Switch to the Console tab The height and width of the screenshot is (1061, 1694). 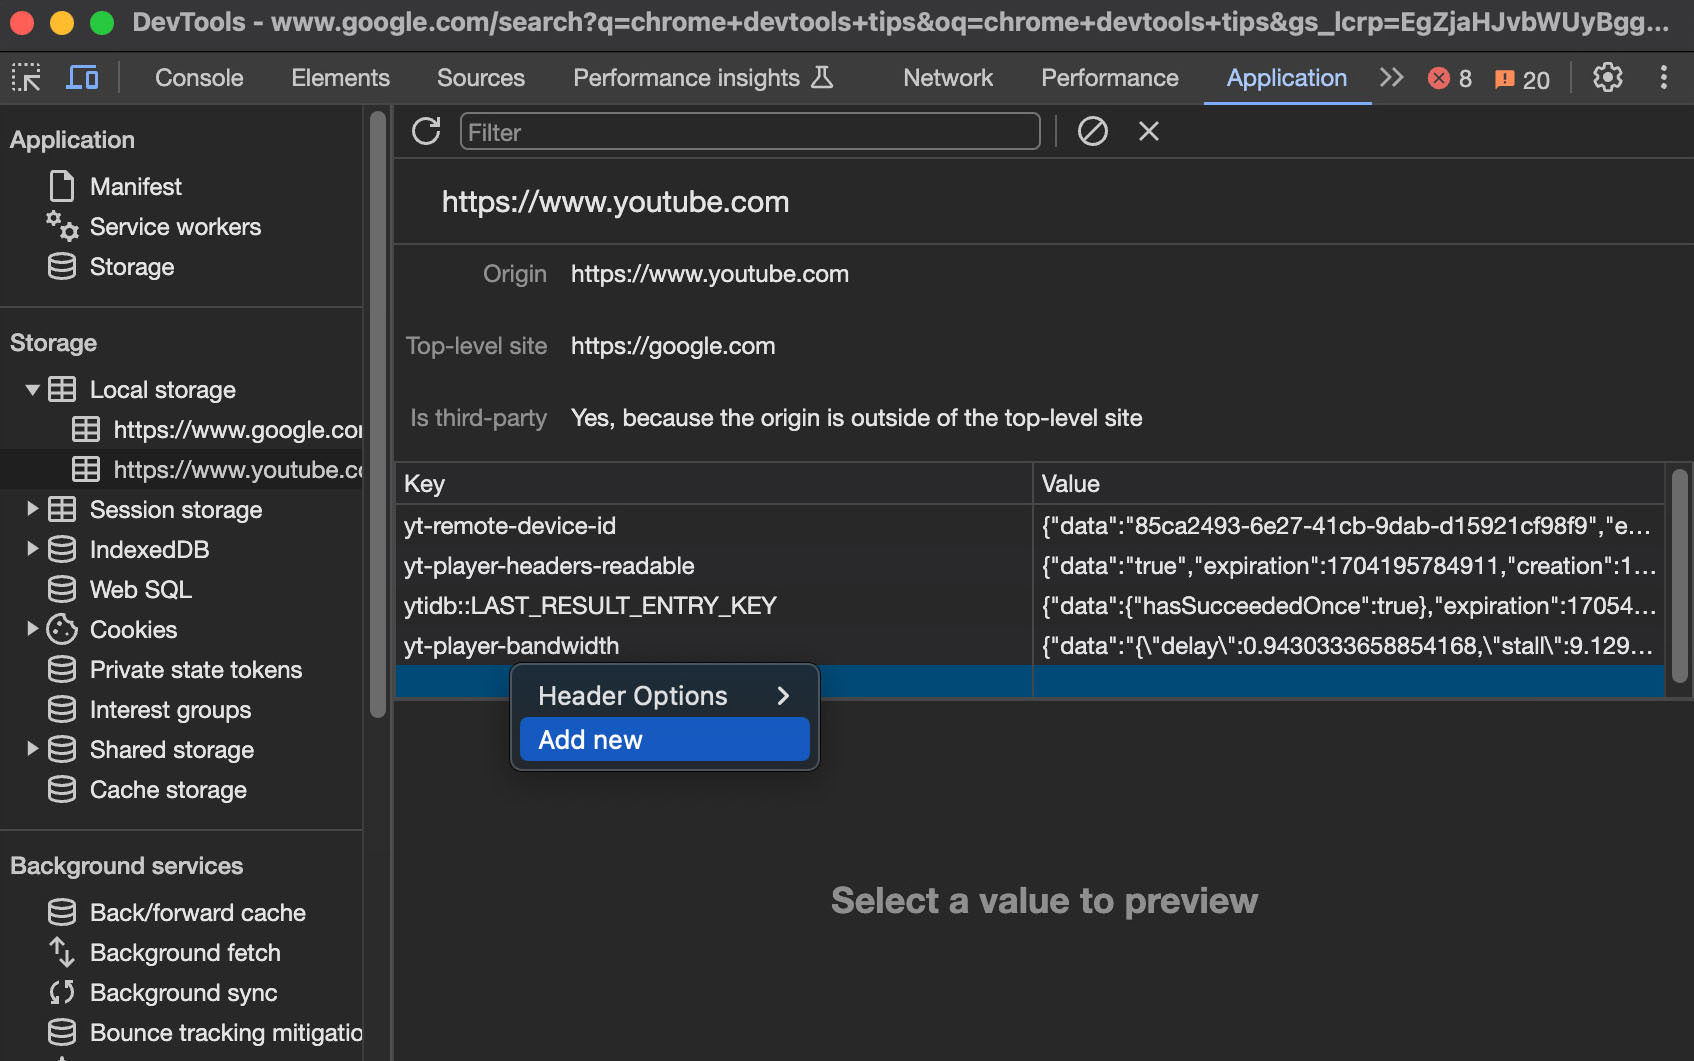tap(199, 78)
